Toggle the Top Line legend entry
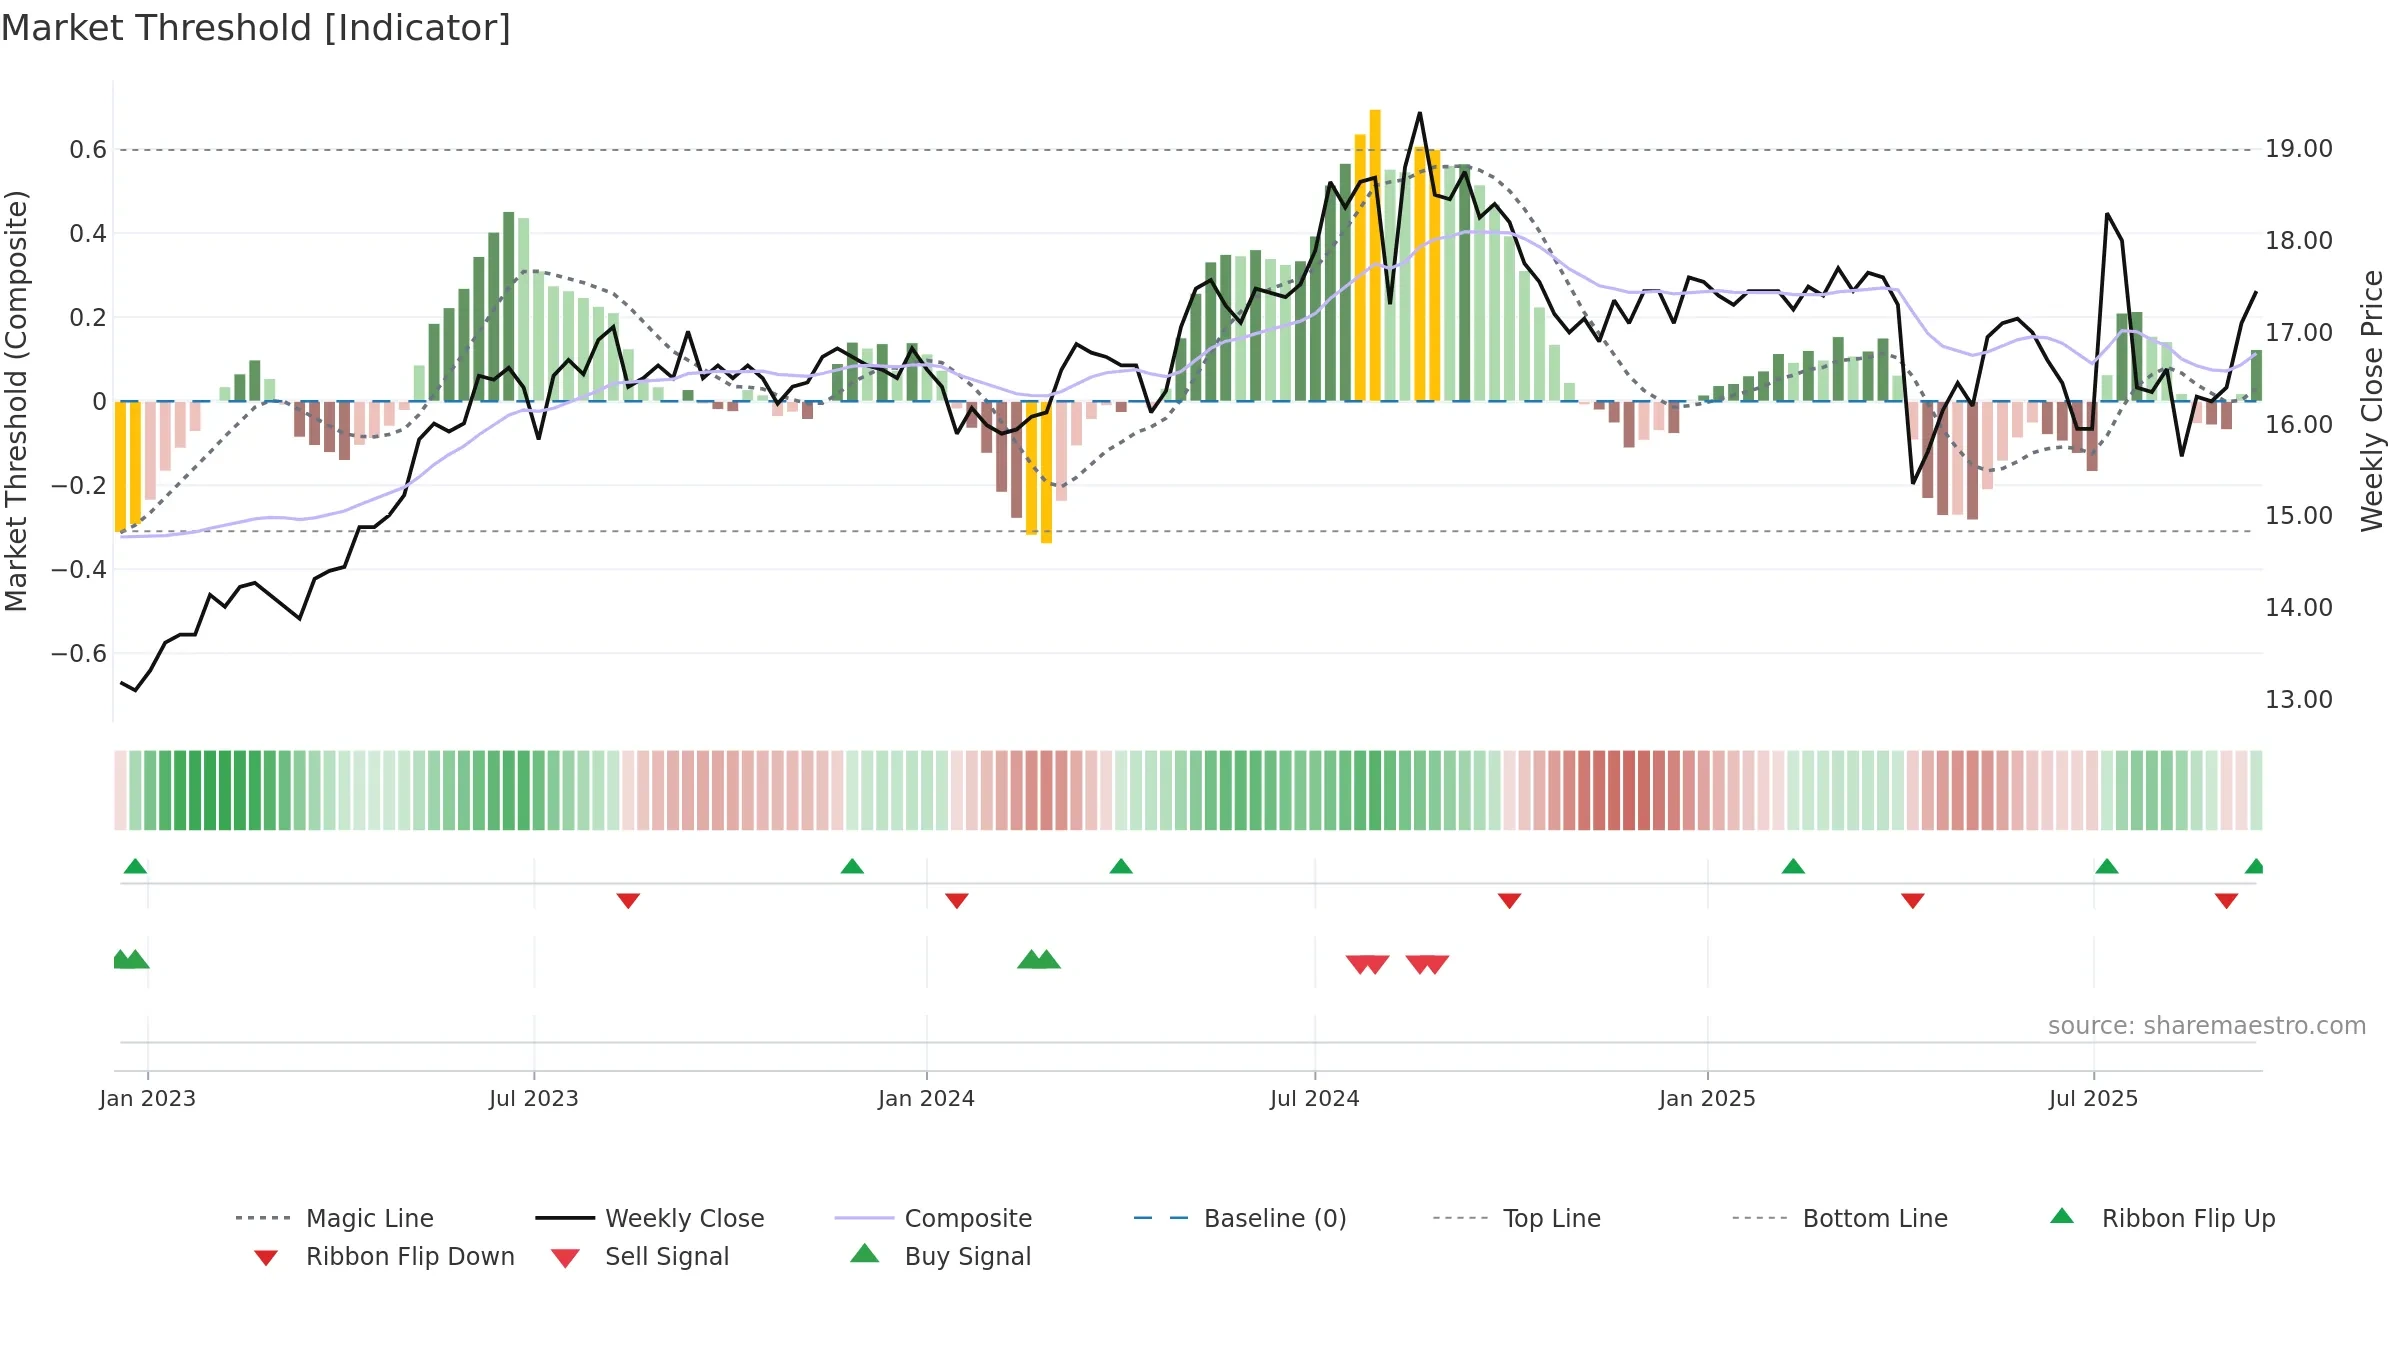The image size is (2400, 1350). pyautogui.click(x=1516, y=1218)
